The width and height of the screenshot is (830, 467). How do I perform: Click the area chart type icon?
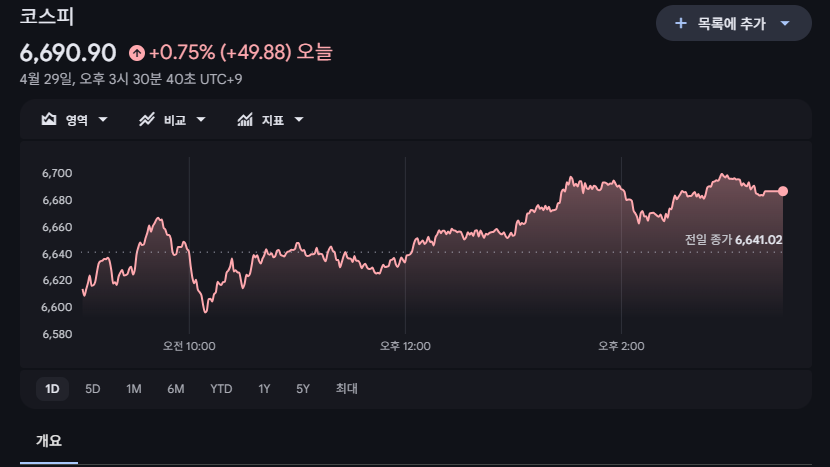point(49,120)
